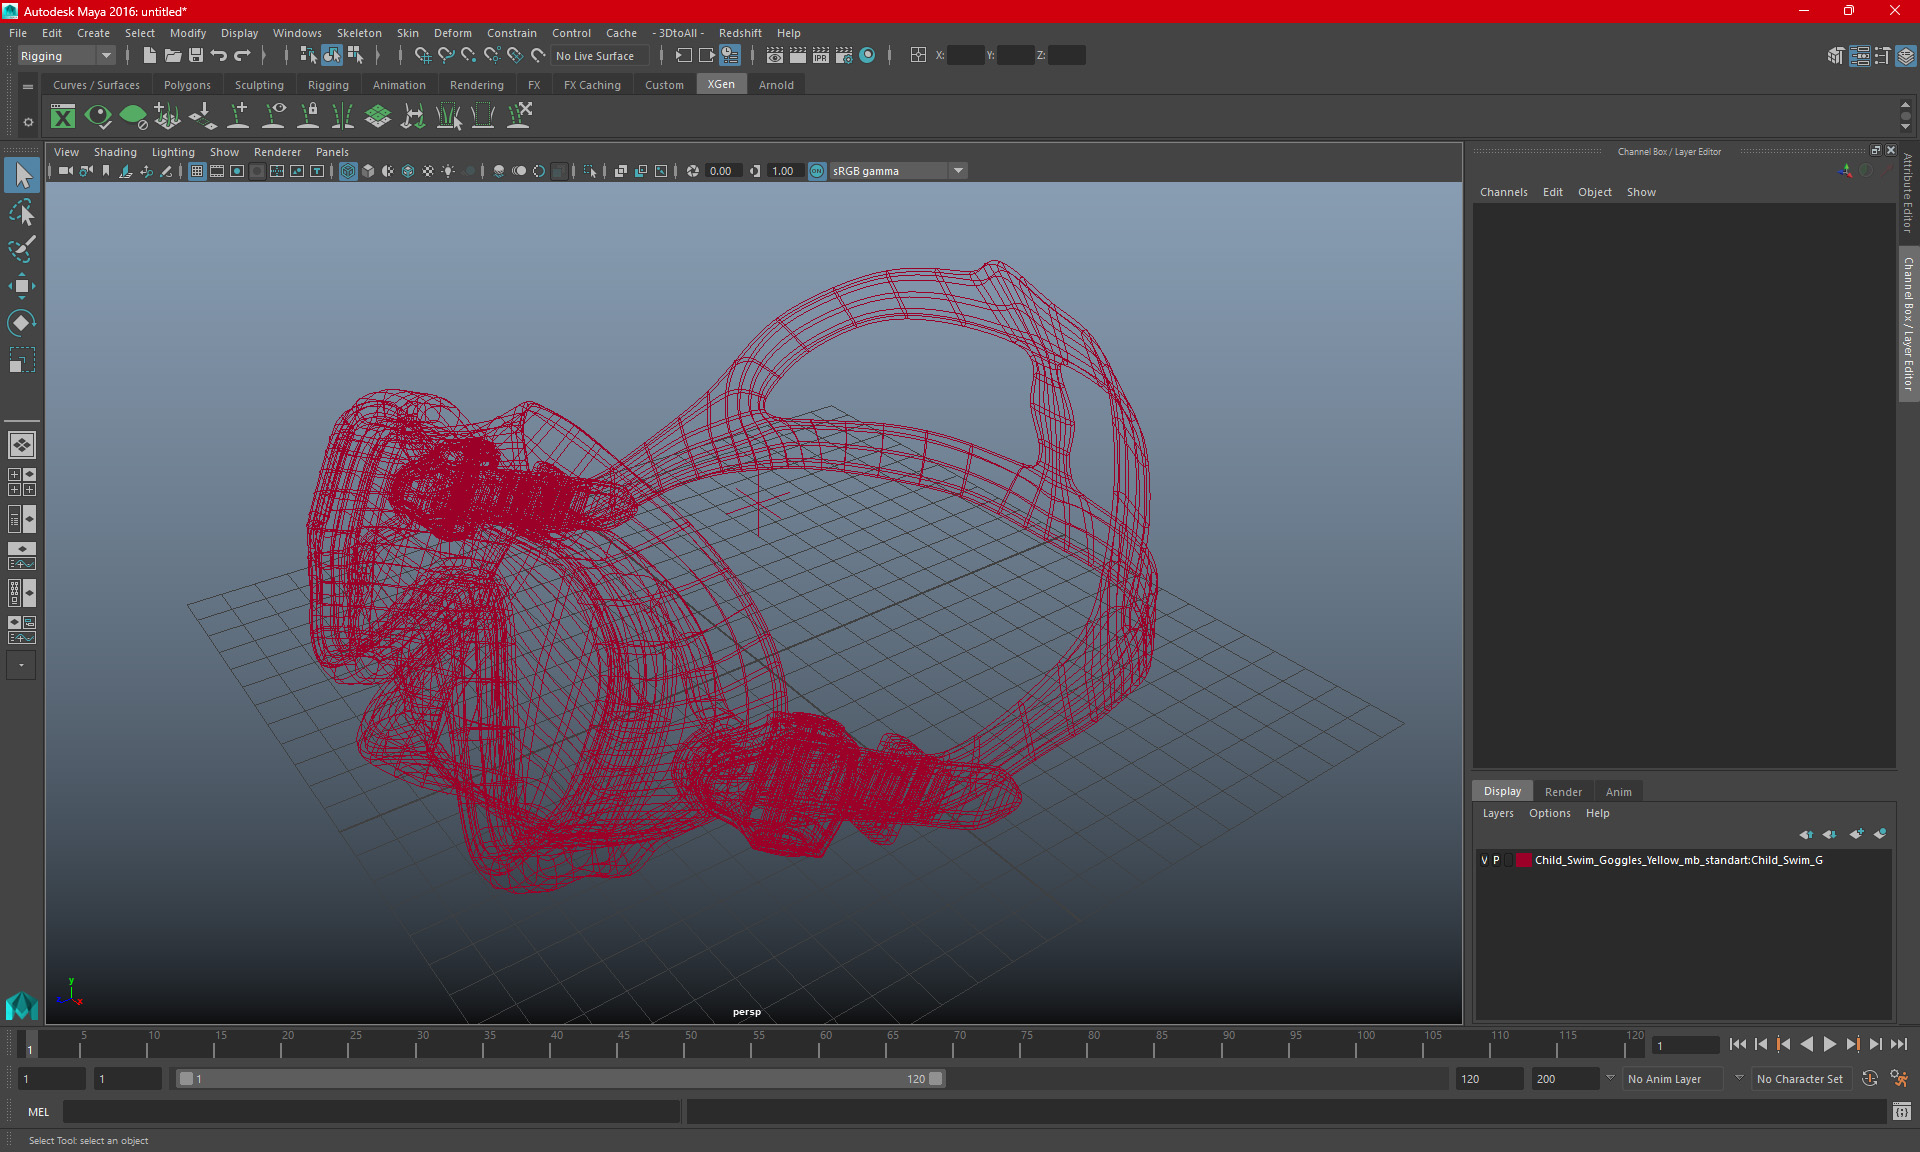Switch to the Render layer tab

click(x=1563, y=791)
